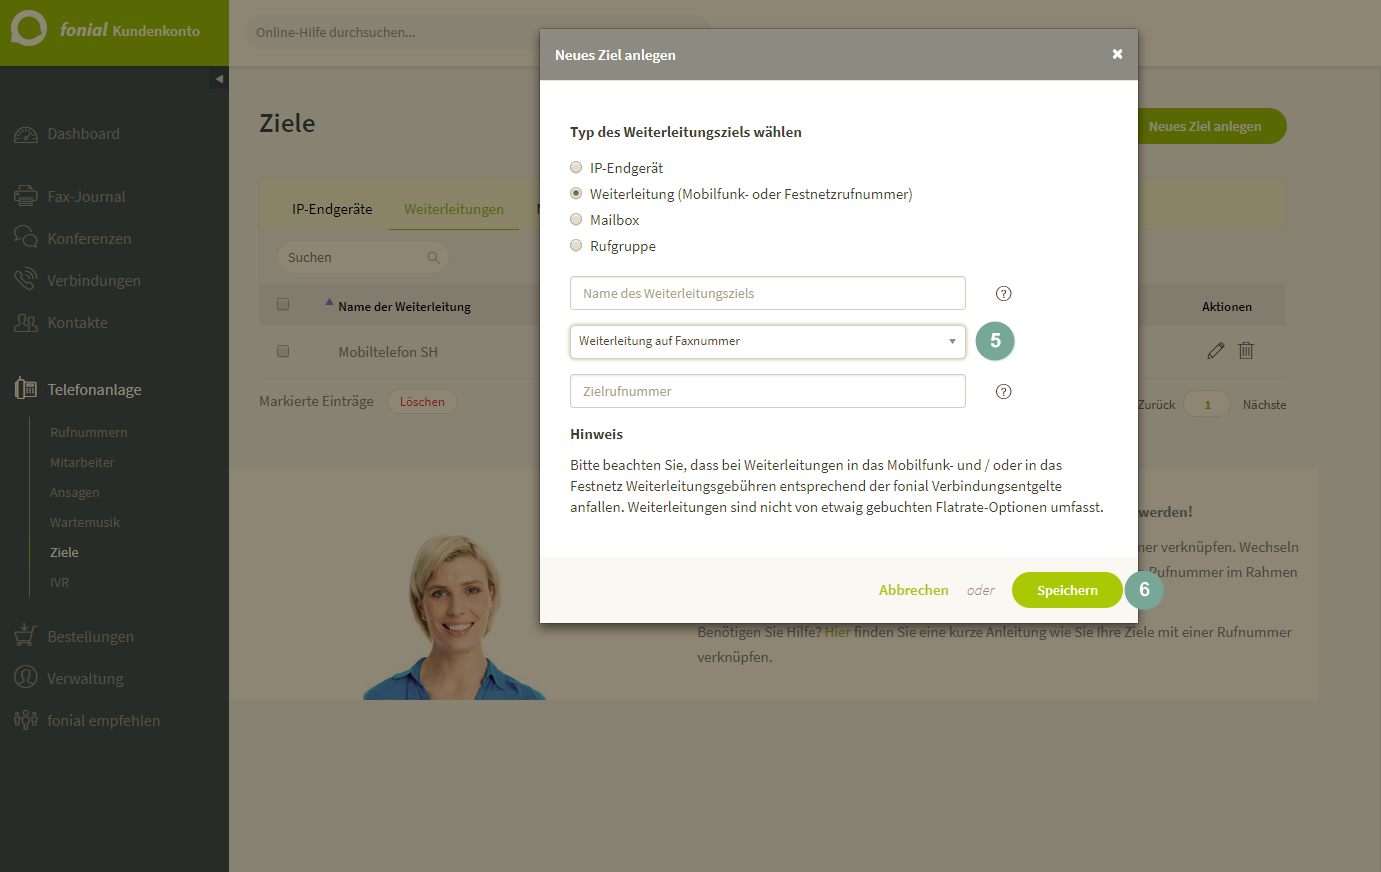Click the Fax-Journal printer icon

pyautogui.click(x=26, y=196)
